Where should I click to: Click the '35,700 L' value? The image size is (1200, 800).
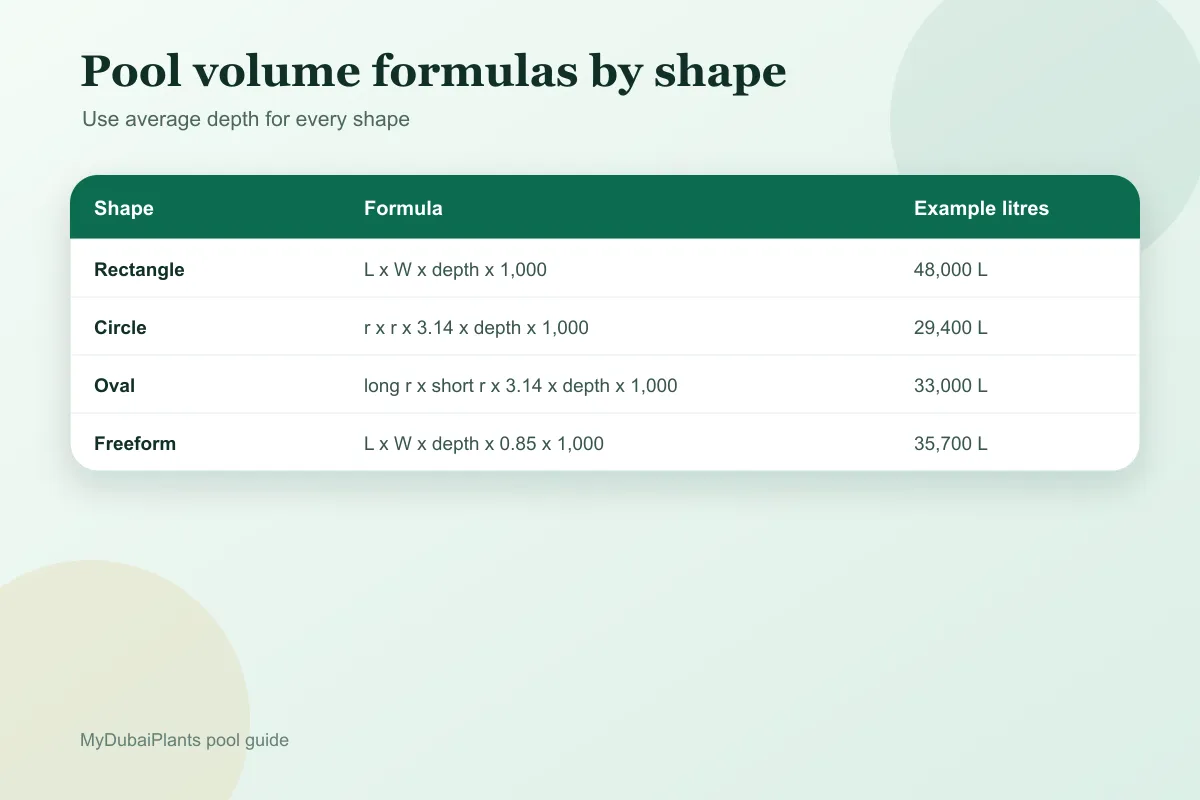pos(951,443)
